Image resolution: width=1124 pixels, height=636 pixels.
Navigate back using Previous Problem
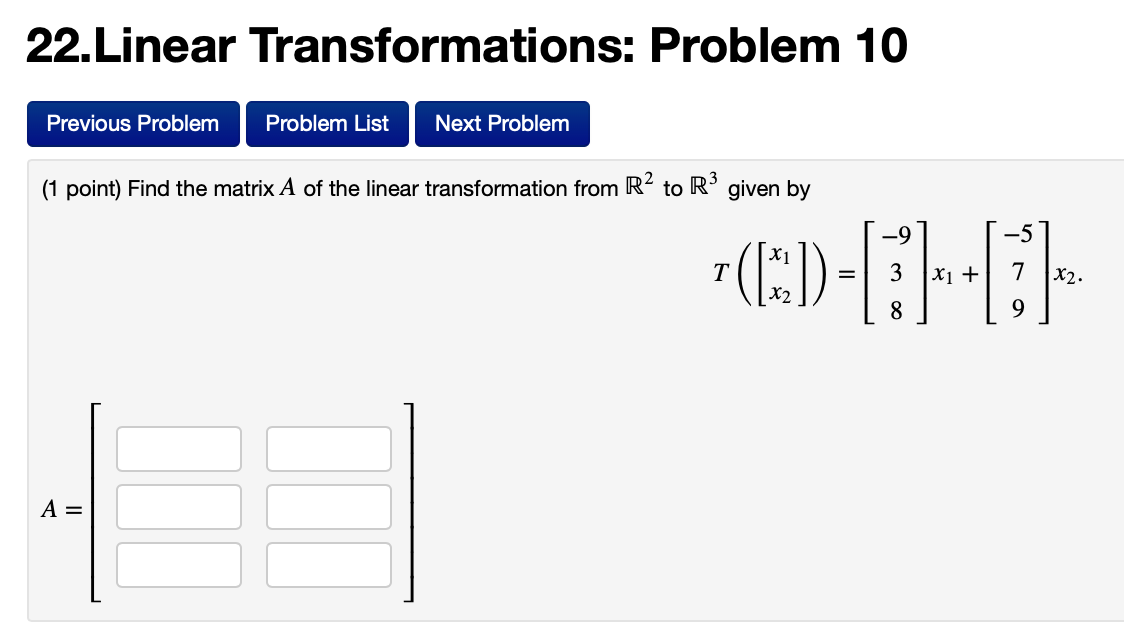click(131, 123)
